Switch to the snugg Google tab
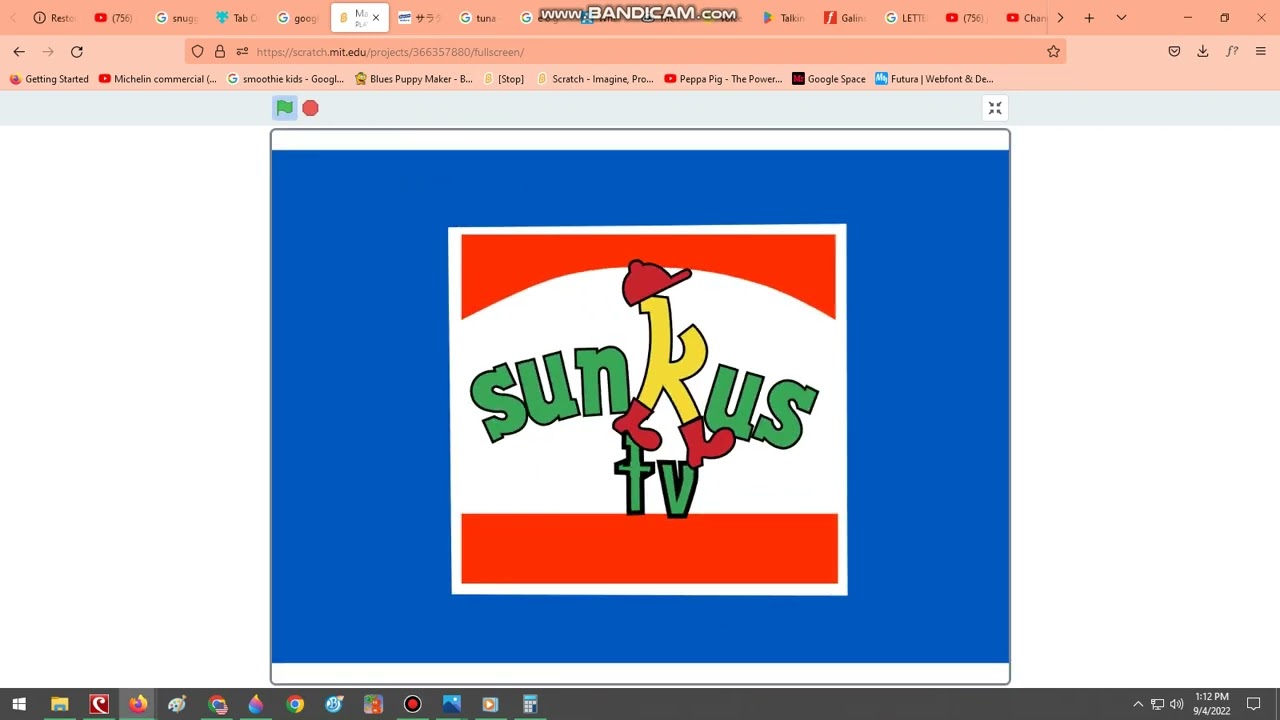Image resolution: width=1280 pixels, height=720 pixels. (x=176, y=18)
